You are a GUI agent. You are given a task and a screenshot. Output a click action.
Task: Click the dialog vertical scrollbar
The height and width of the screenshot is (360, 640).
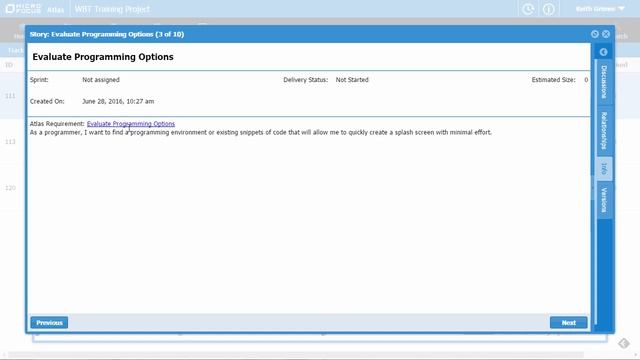tap(596, 192)
